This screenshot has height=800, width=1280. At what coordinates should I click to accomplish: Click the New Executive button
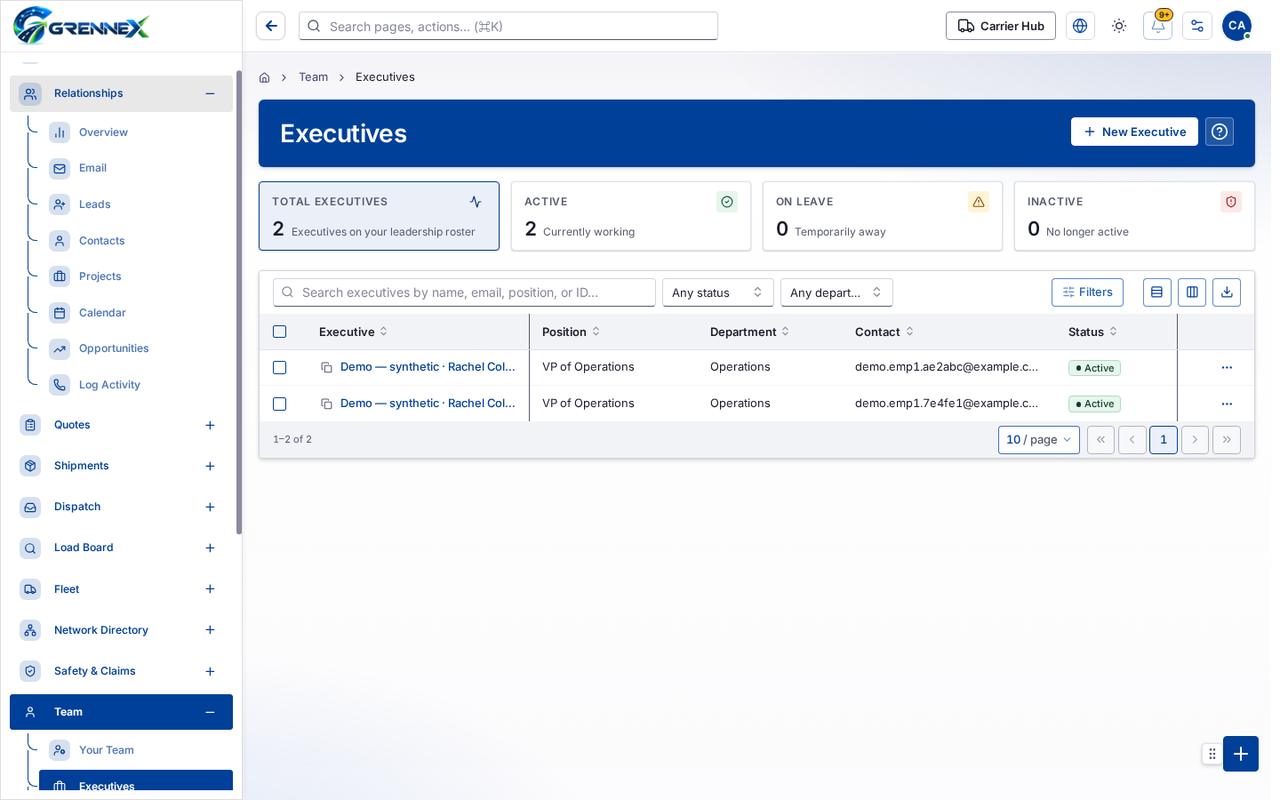pyautogui.click(x=1134, y=132)
